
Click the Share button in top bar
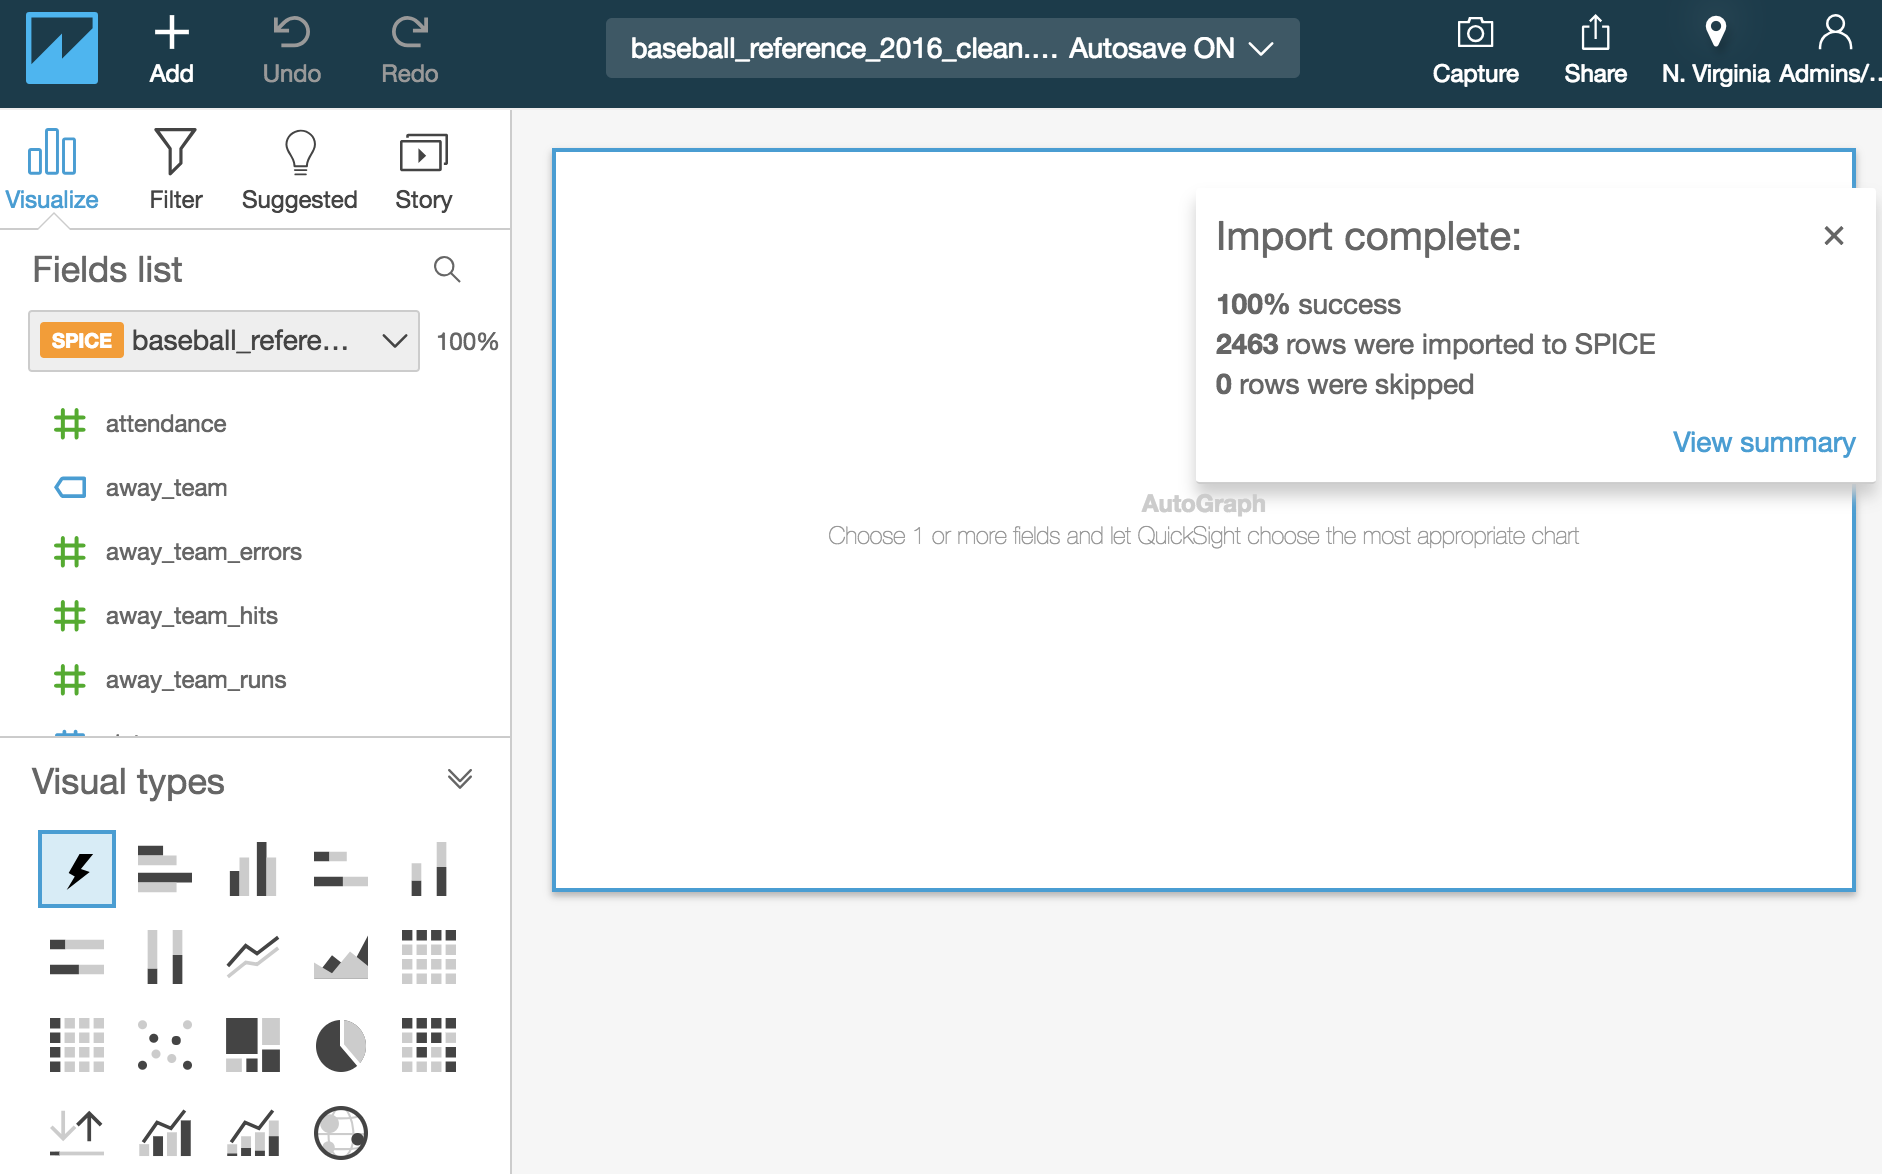click(1595, 50)
